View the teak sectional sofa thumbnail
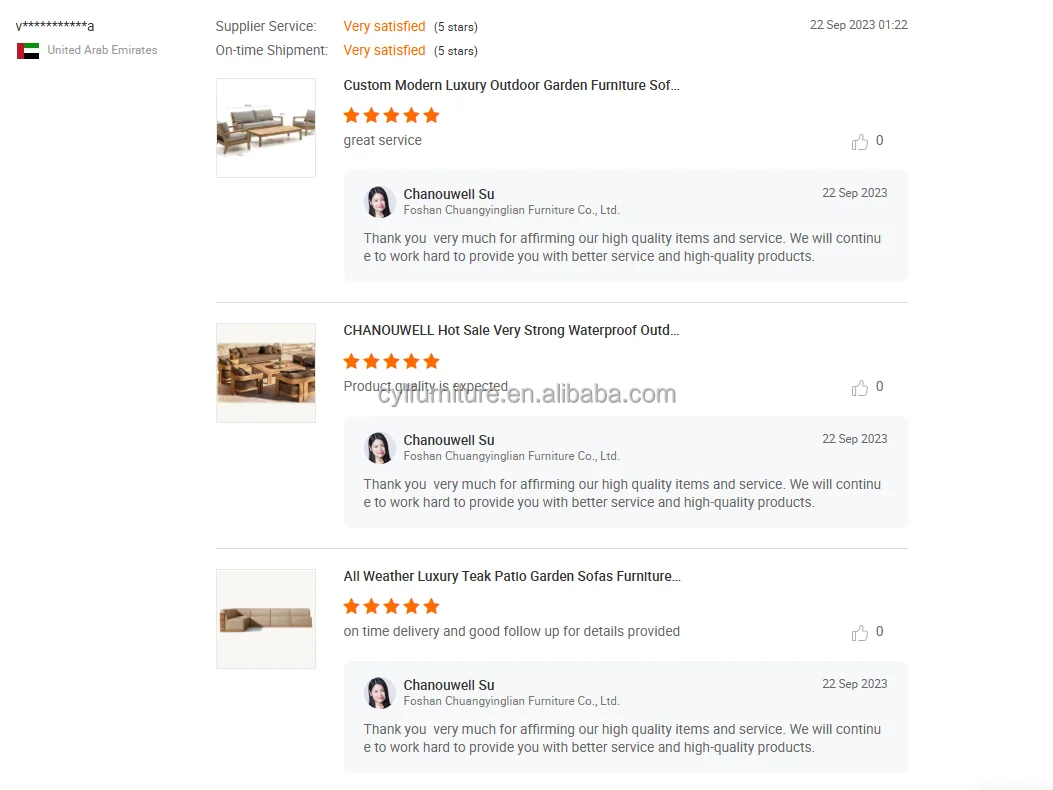This screenshot has height=790, width=1053. pyautogui.click(x=266, y=619)
